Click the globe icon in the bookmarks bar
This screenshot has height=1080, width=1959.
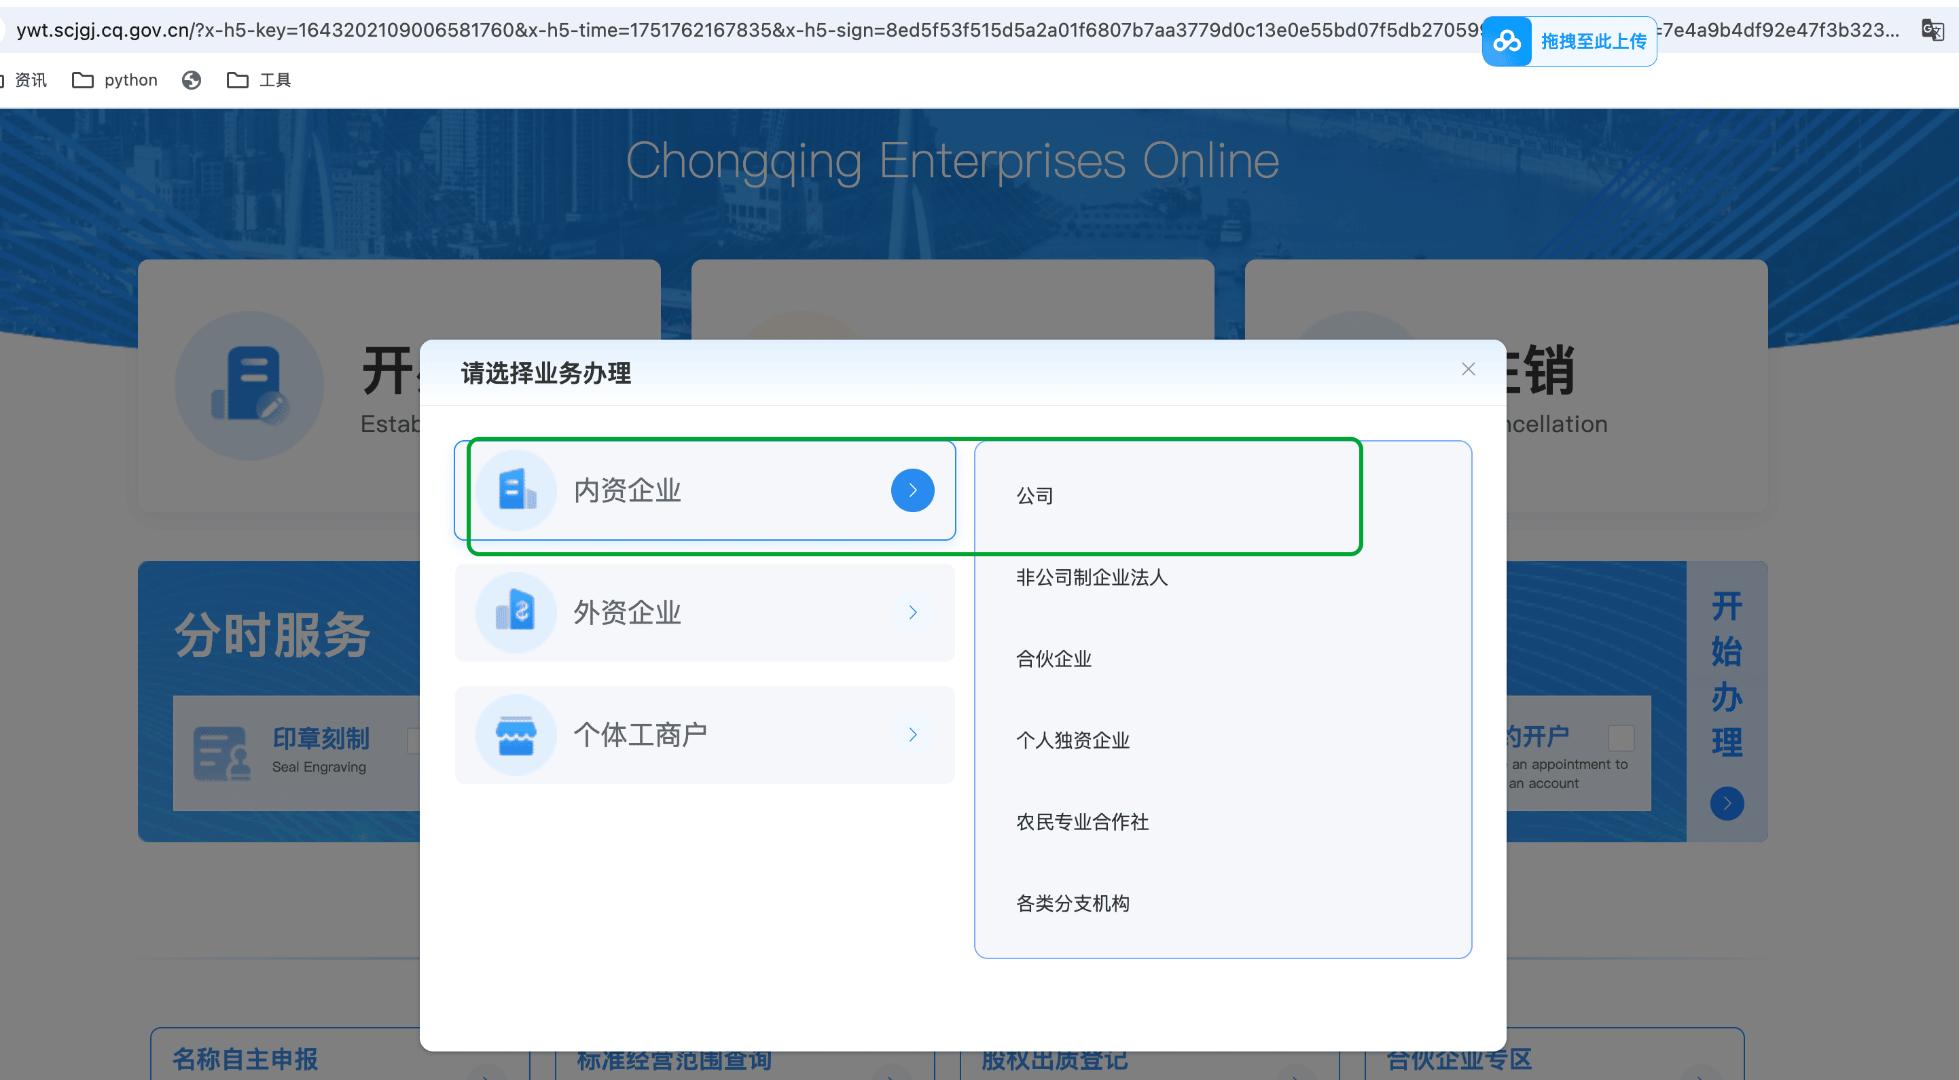coord(192,79)
